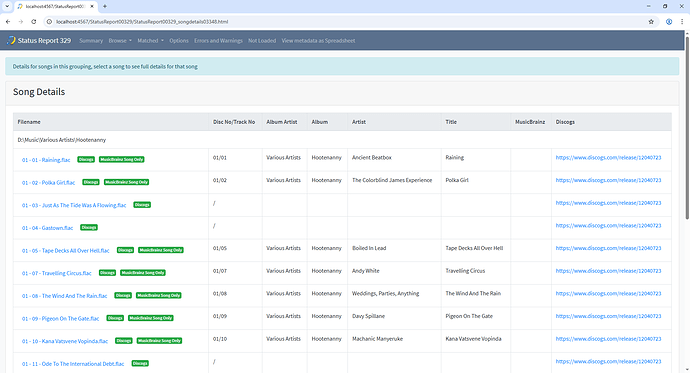The width and height of the screenshot is (690, 373).
Task: Open the Discogs release URL for Travelling Circus
Action: [608, 271]
